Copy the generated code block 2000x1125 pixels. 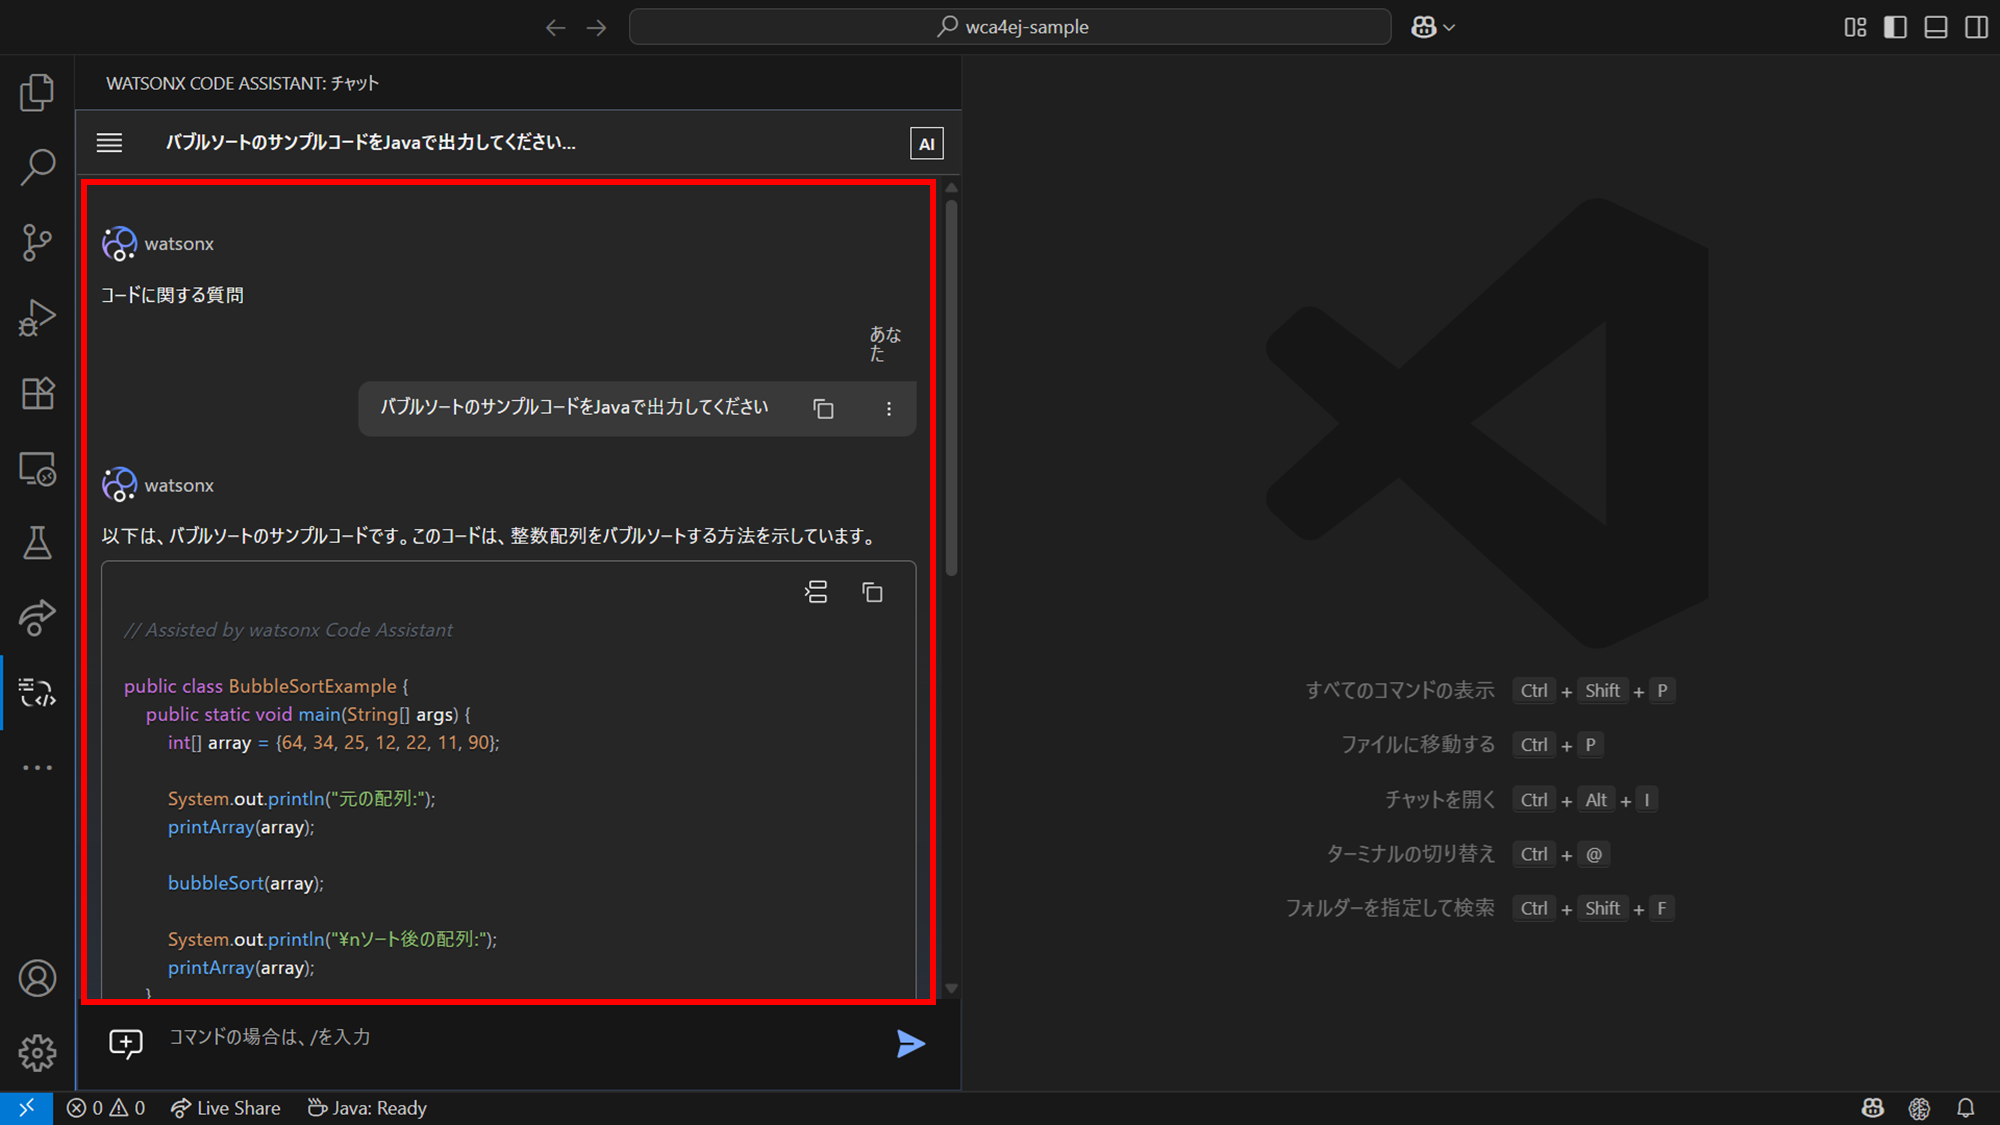tap(872, 593)
